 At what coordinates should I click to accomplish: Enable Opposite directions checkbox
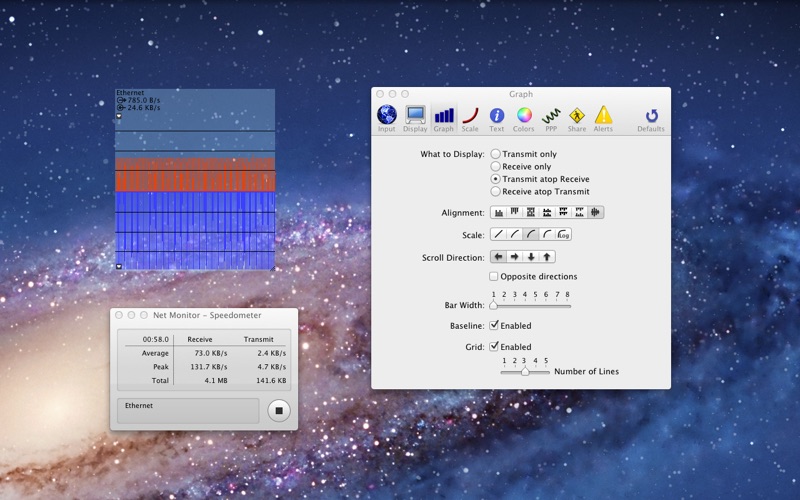click(x=493, y=276)
